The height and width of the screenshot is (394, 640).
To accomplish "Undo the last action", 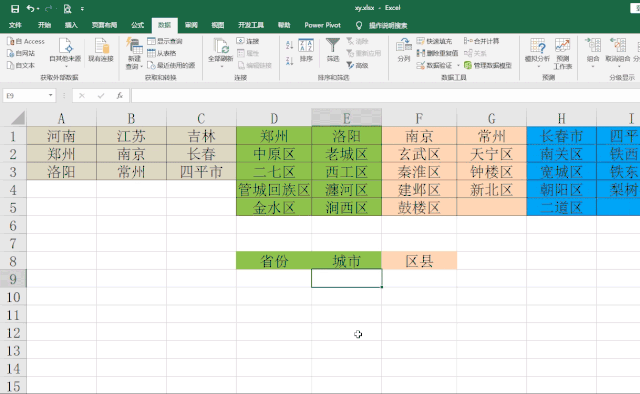I will click(30, 9).
